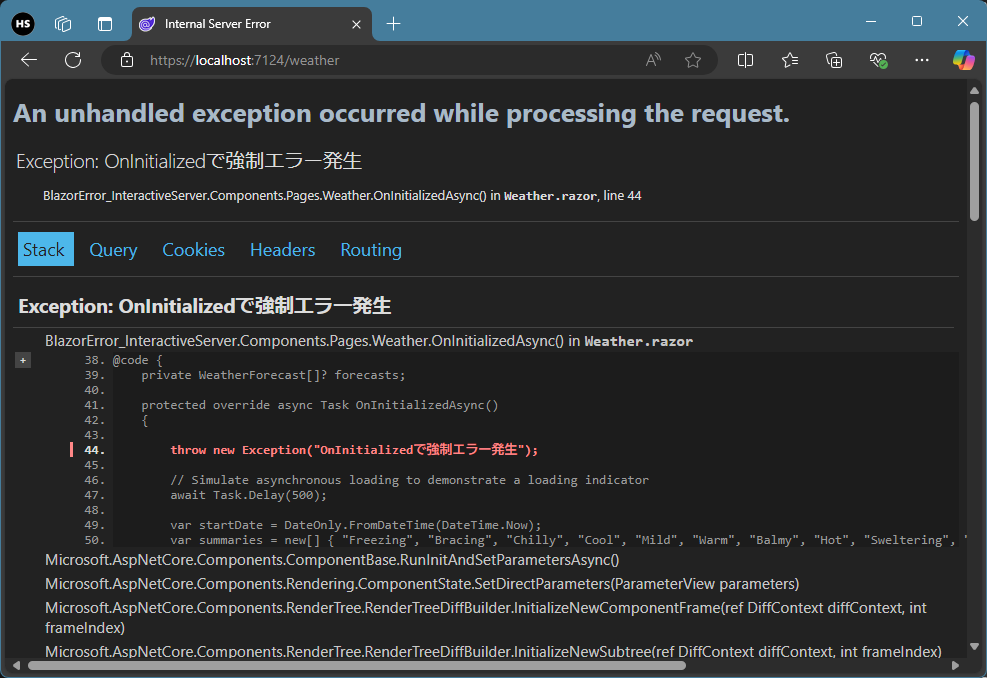This screenshot has width=987, height=678.
Task: Click the InitializeNewSubtree stack frame
Action: click(x=493, y=652)
